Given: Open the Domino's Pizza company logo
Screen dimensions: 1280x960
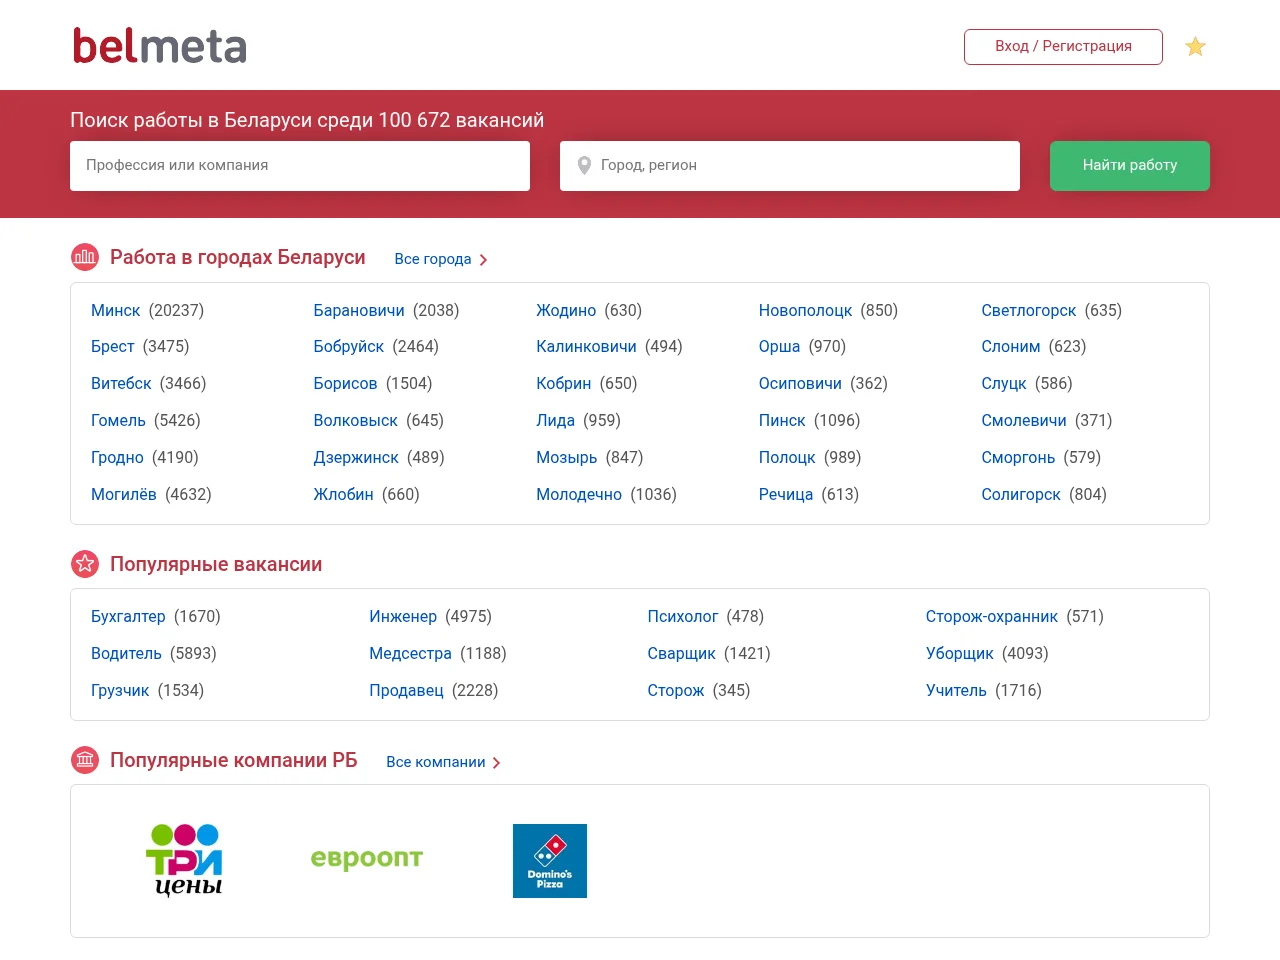Looking at the screenshot, I should [x=550, y=861].
